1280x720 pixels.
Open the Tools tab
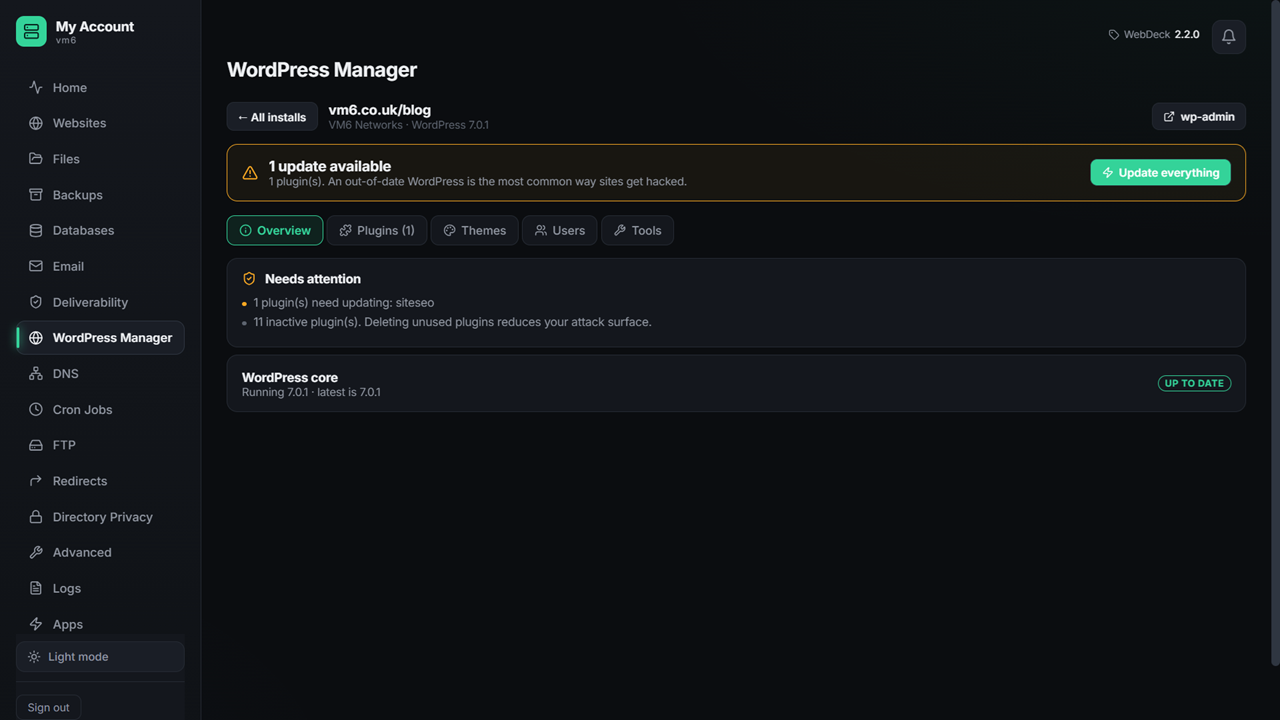638,230
